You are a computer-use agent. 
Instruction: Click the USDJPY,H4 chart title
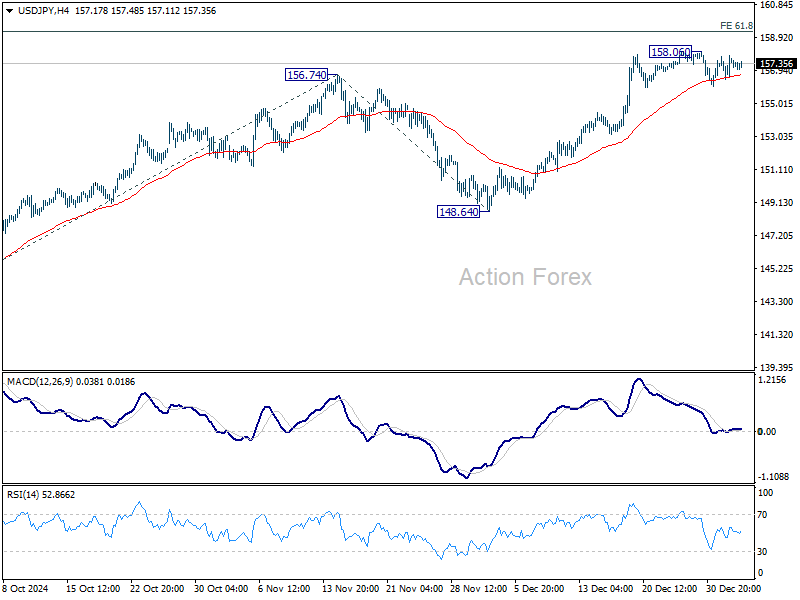43,11
